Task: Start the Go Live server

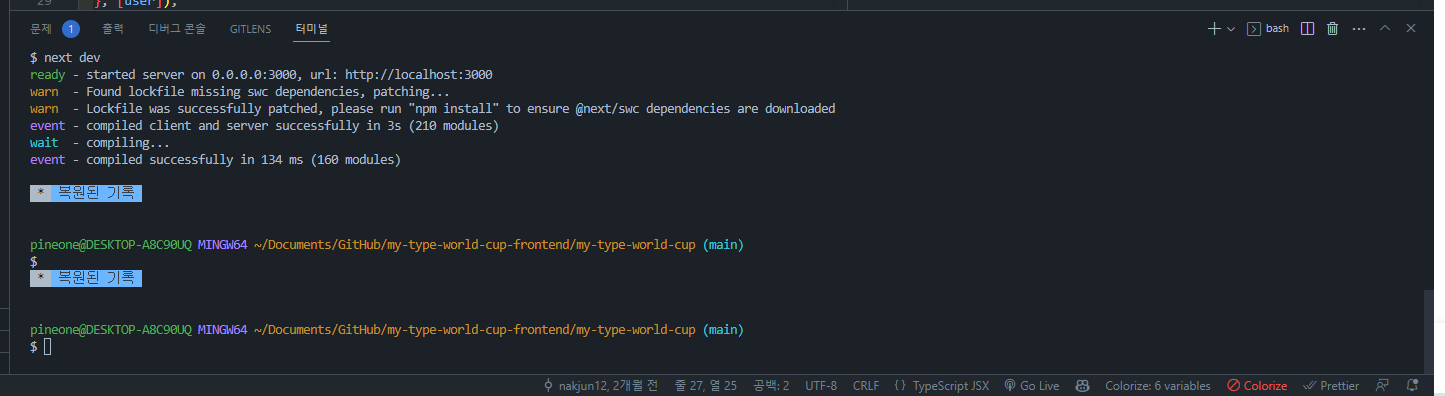Action: pos(1031,386)
